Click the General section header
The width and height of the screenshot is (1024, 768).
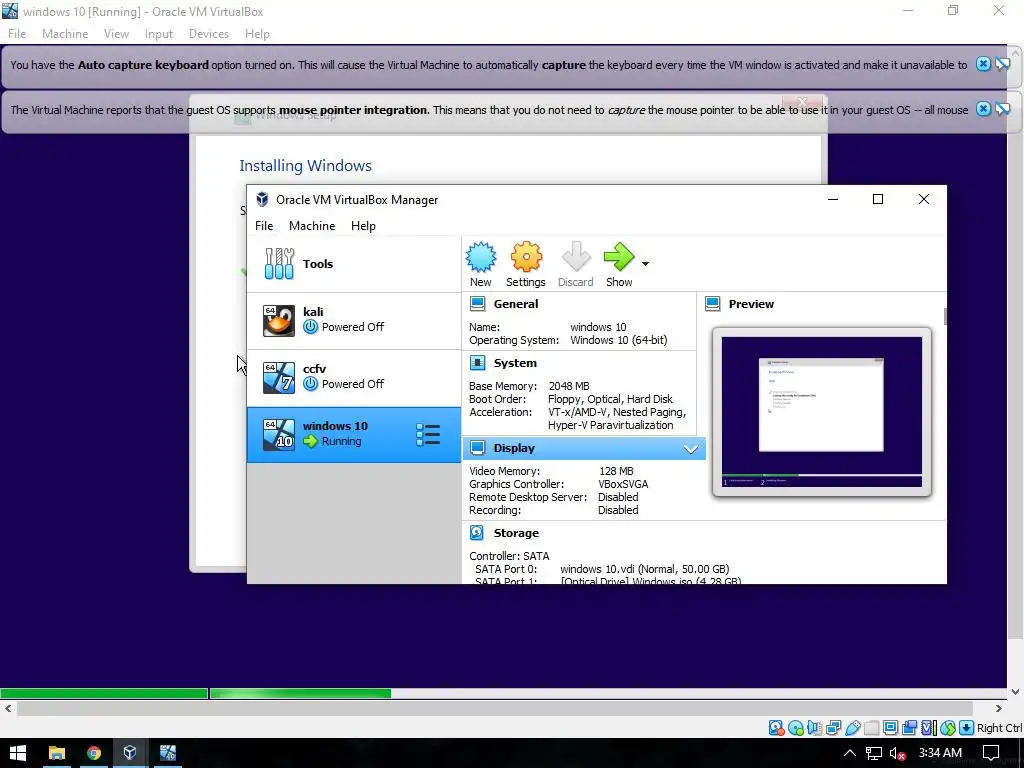[516, 304]
